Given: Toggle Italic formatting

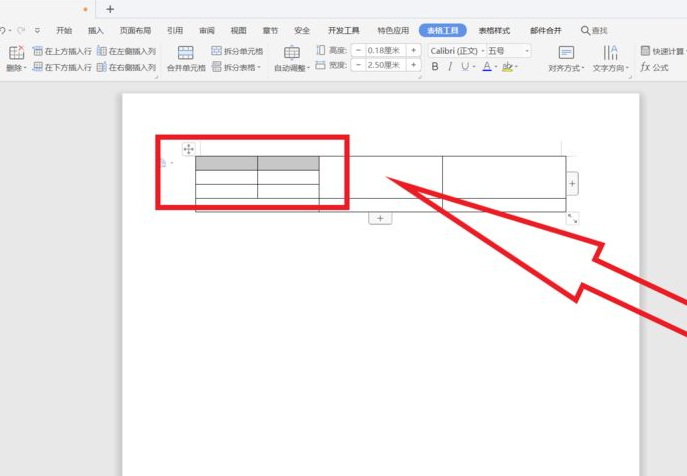Looking at the screenshot, I should pyautogui.click(x=450, y=67).
